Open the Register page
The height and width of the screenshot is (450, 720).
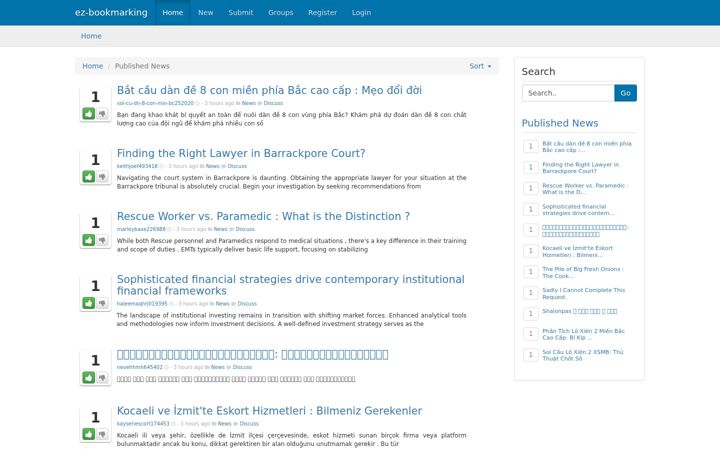pos(322,12)
